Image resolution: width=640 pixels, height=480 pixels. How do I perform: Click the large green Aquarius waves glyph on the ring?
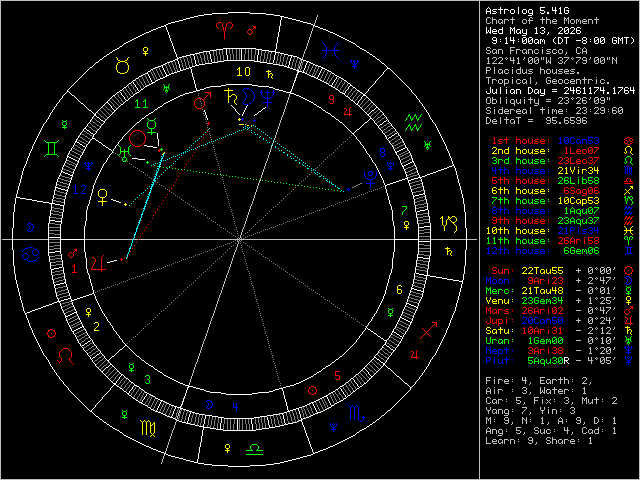tap(413, 122)
